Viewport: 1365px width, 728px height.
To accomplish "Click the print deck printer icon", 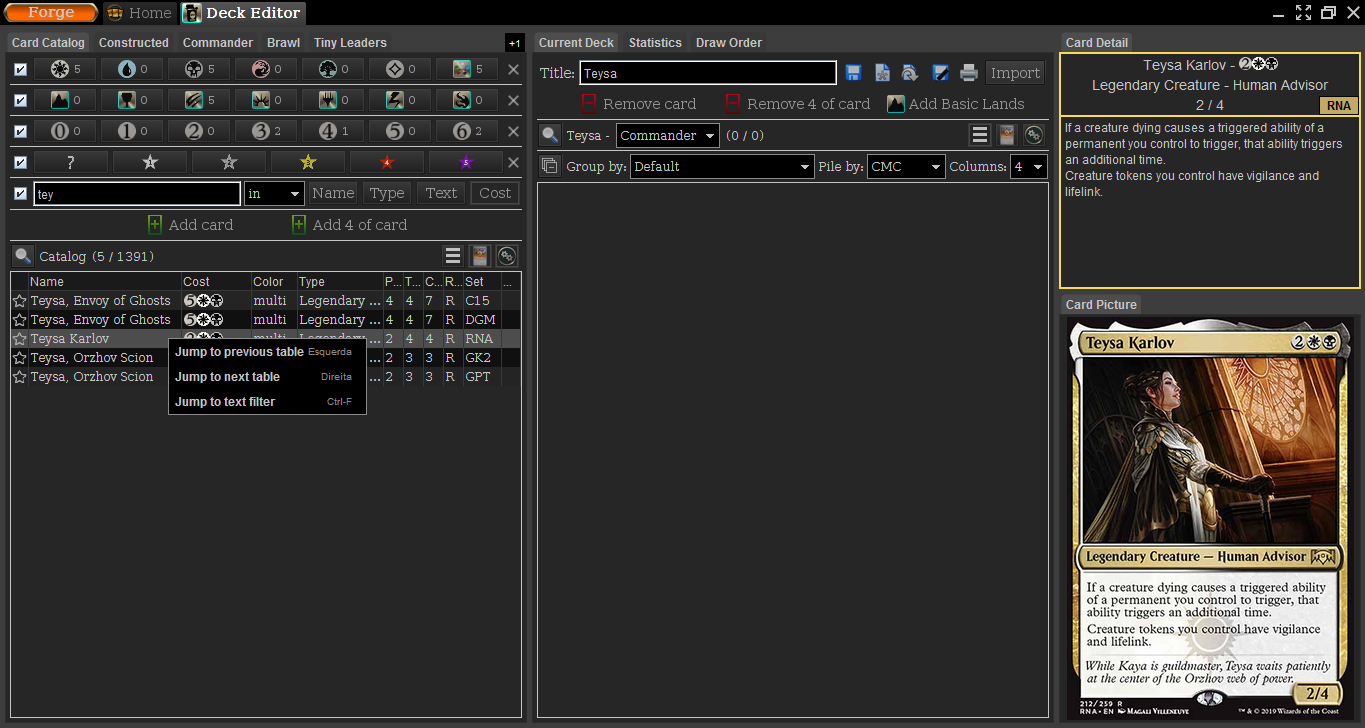I will 968,72.
